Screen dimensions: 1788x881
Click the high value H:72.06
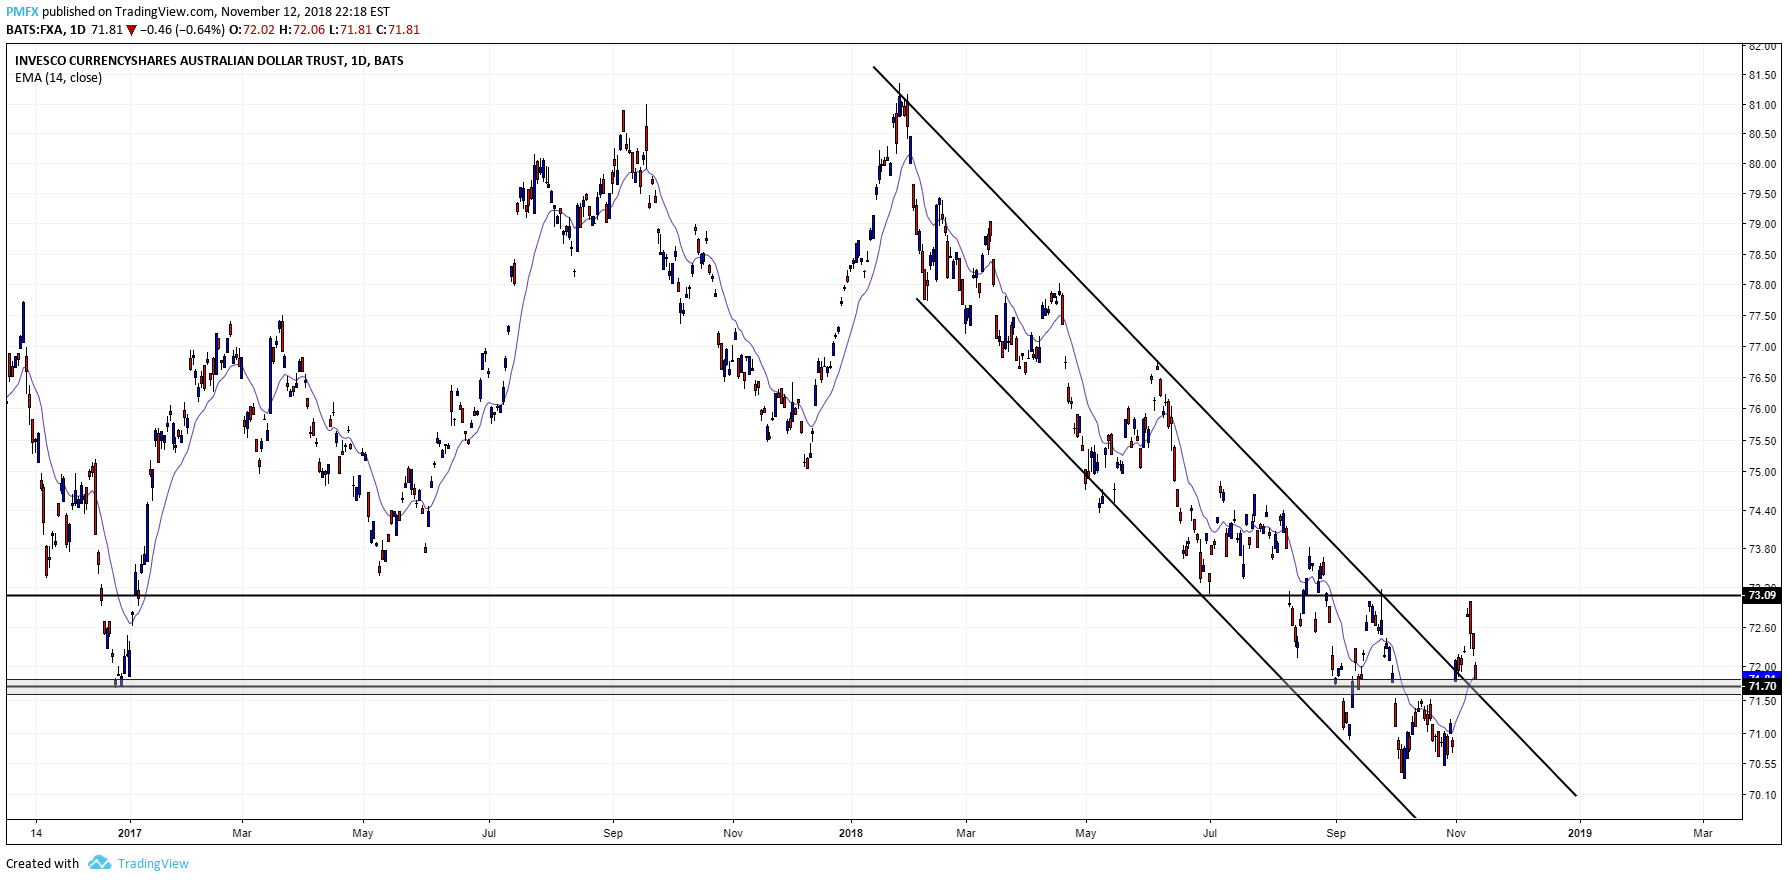click(301, 30)
